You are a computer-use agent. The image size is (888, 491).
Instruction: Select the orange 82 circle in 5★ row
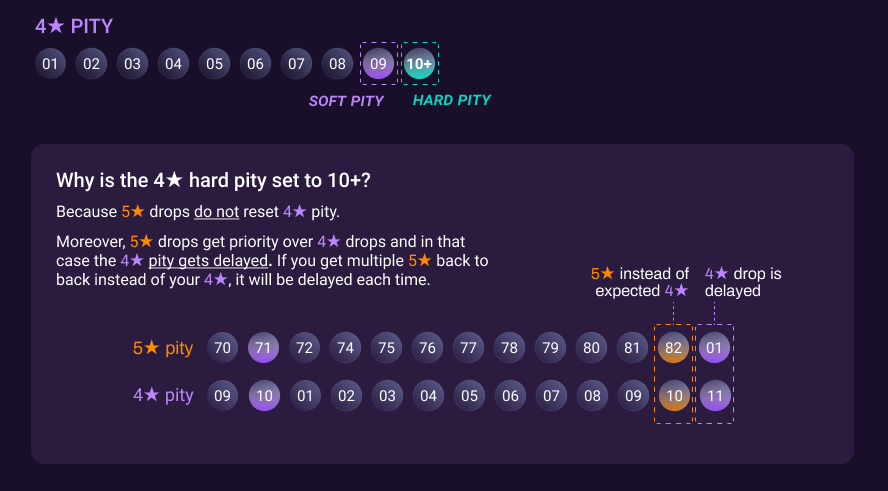pos(673,348)
